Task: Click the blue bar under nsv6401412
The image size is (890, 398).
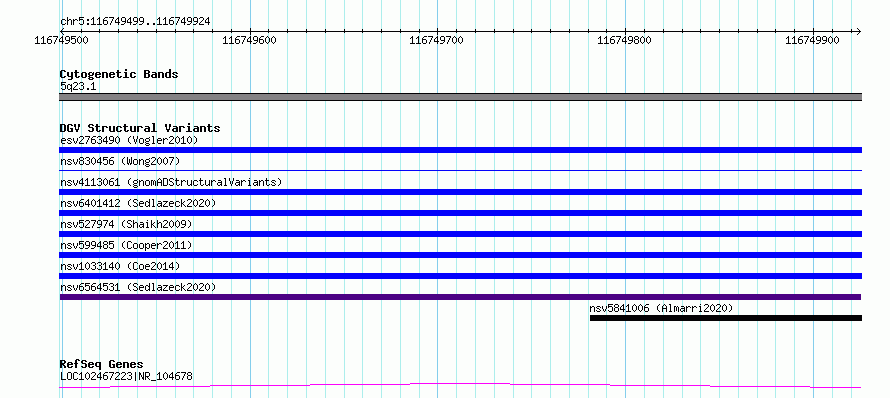Action: pyautogui.click(x=460, y=213)
